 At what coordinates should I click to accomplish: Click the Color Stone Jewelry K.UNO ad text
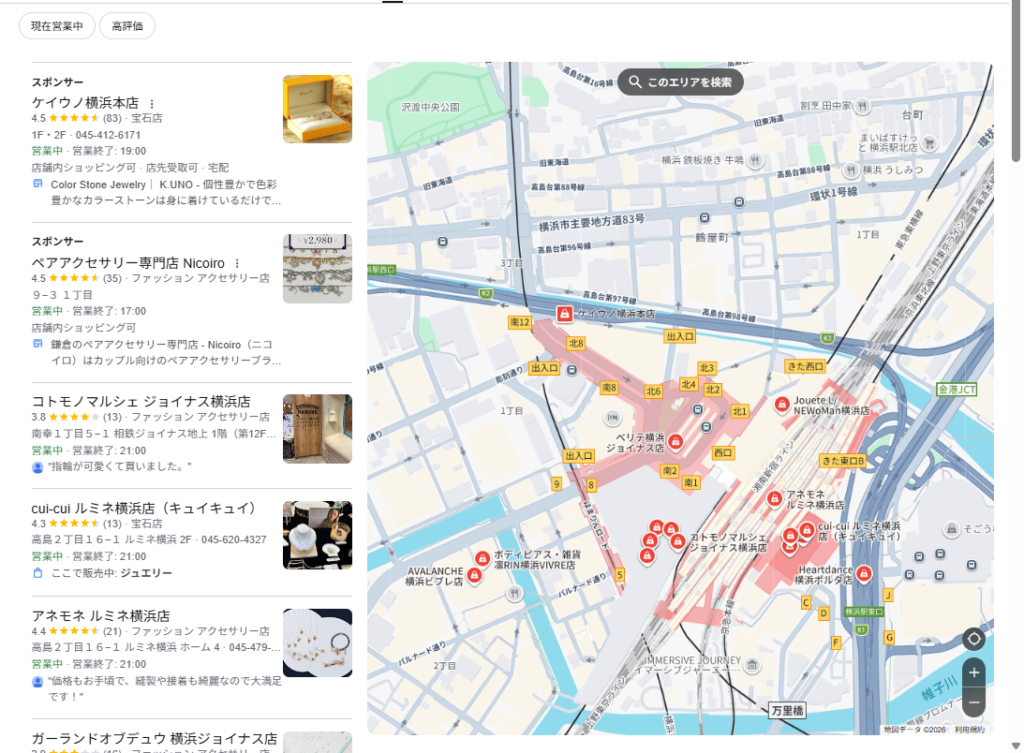(165, 193)
